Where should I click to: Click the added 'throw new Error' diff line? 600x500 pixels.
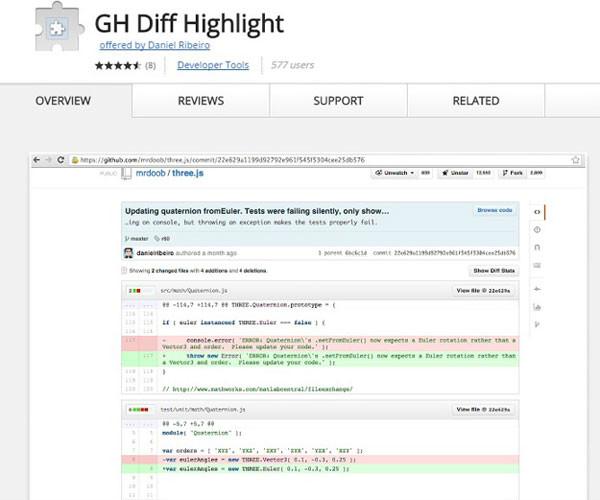point(320,359)
